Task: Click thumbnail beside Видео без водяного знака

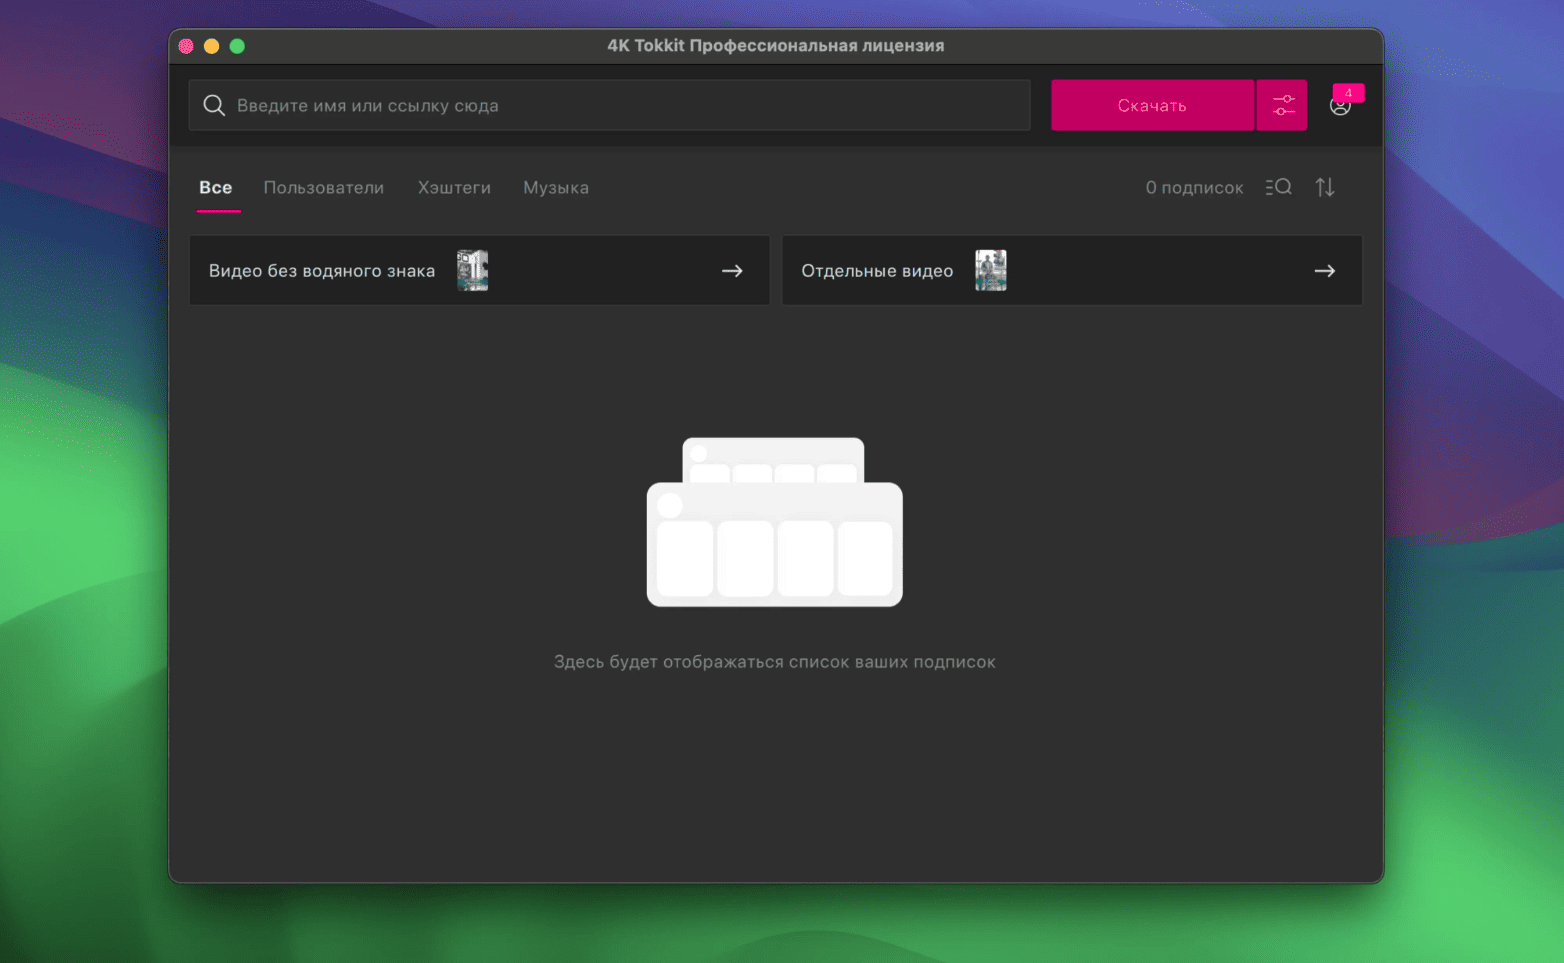Action: [x=473, y=270]
